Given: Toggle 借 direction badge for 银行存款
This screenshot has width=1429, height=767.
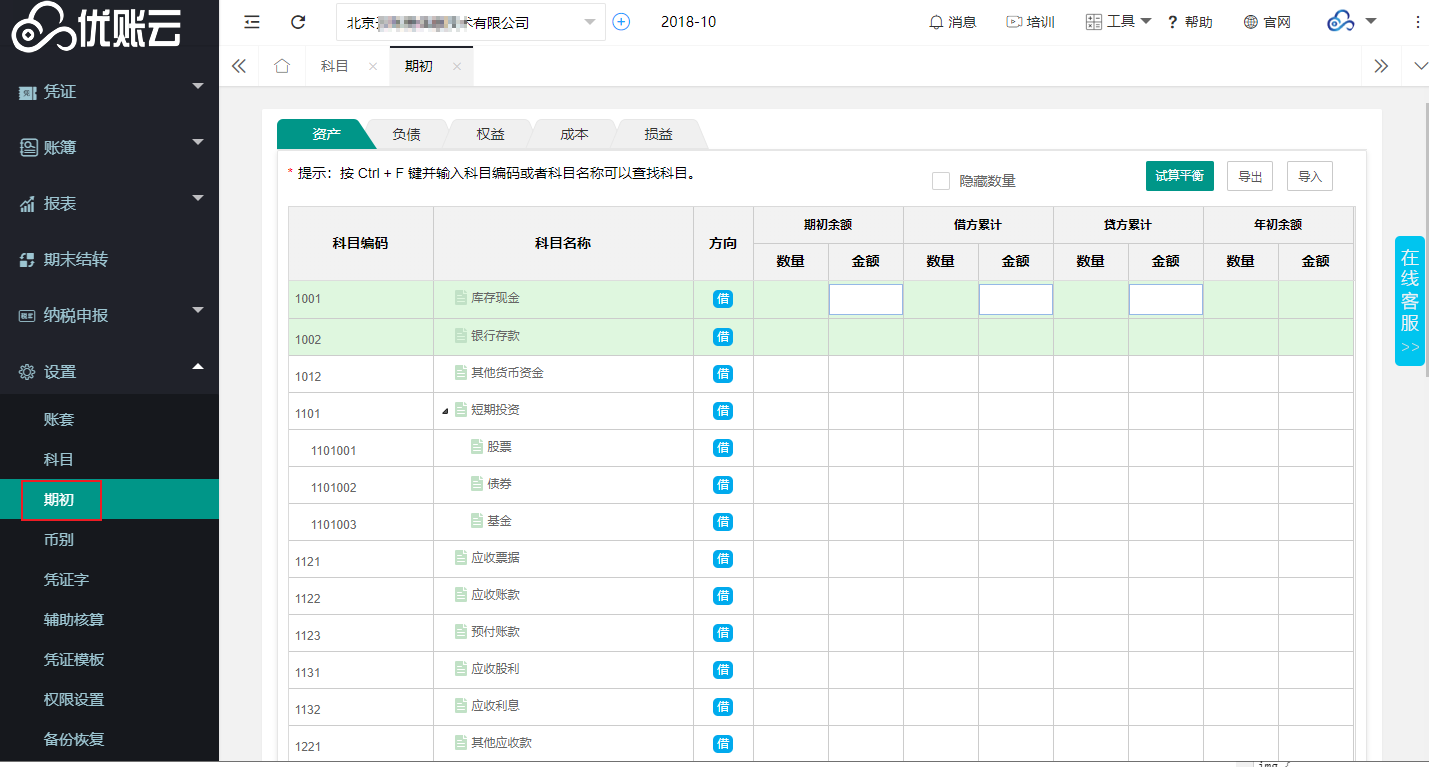Looking at the screenshot, I should point(723,337).
